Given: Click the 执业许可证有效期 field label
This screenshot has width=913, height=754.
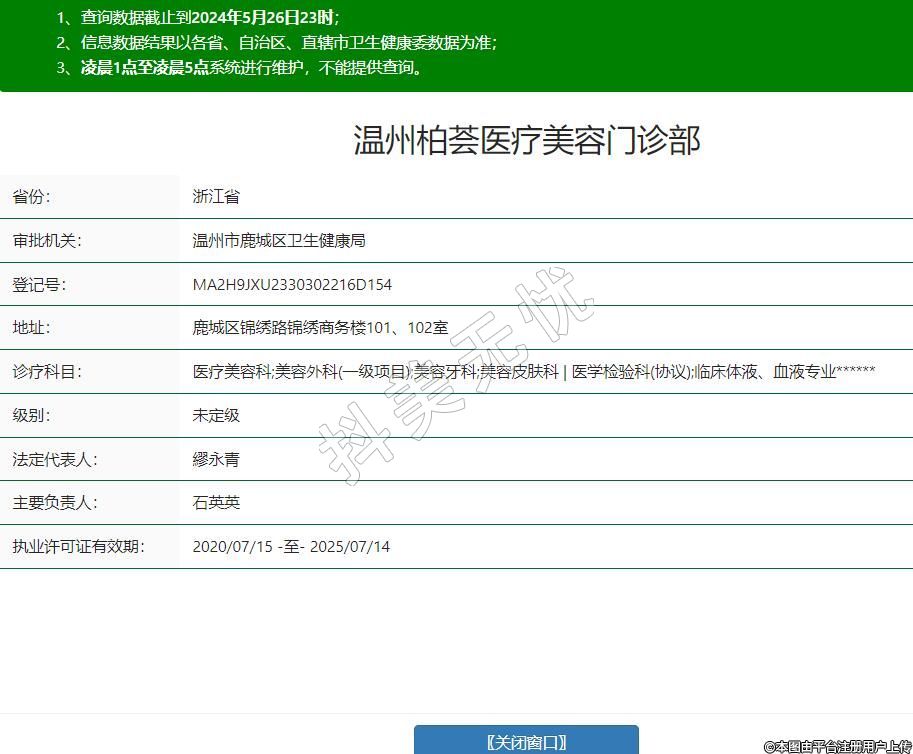Looking at the screenshot, I should pyautogui.click(x=78, y=547).
